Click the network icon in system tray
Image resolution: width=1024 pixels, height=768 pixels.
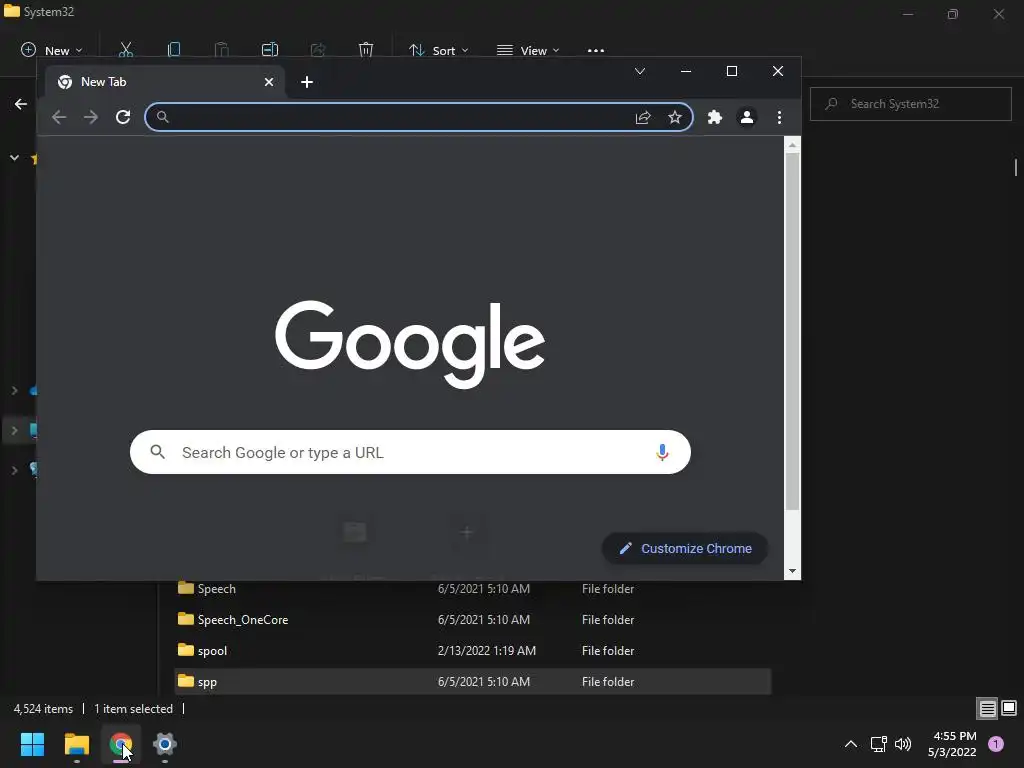[879, 744]
